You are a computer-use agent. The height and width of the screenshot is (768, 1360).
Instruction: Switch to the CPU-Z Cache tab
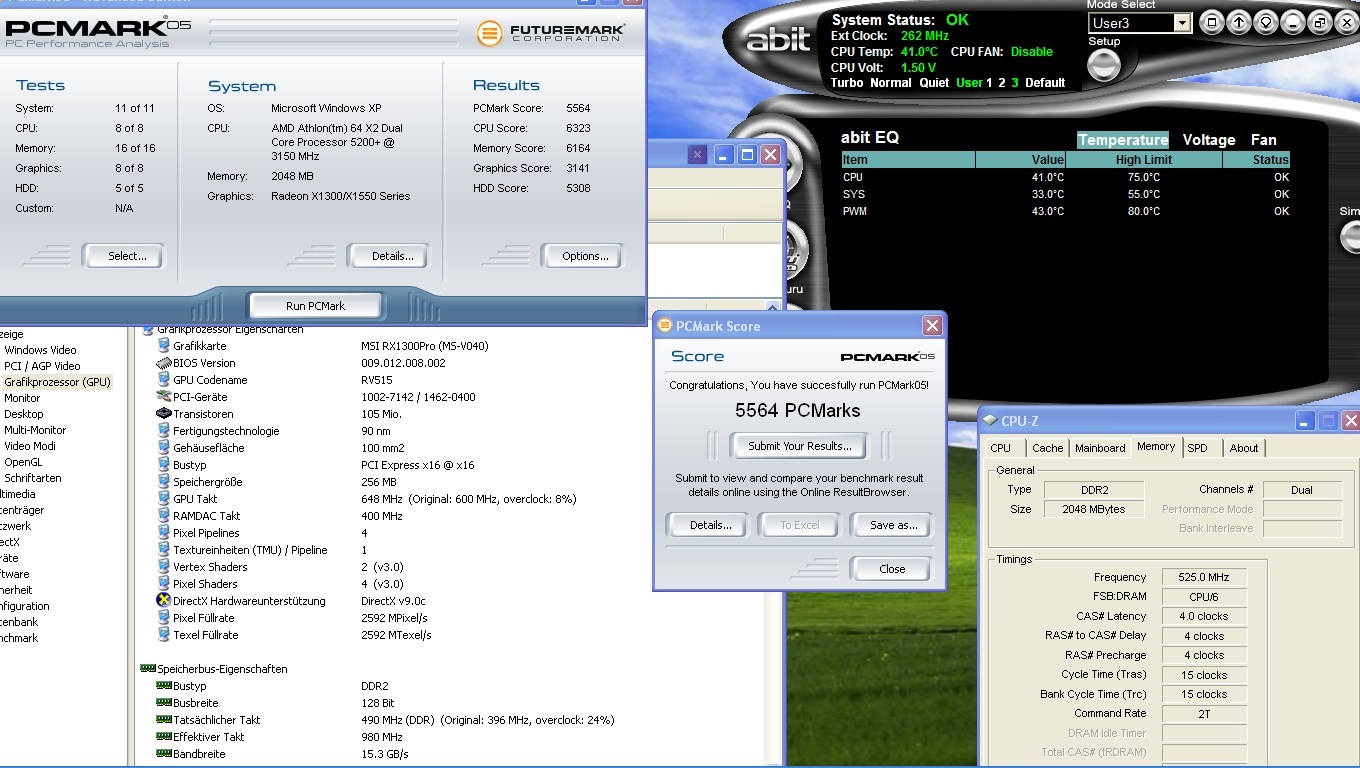coord(1048,448)
